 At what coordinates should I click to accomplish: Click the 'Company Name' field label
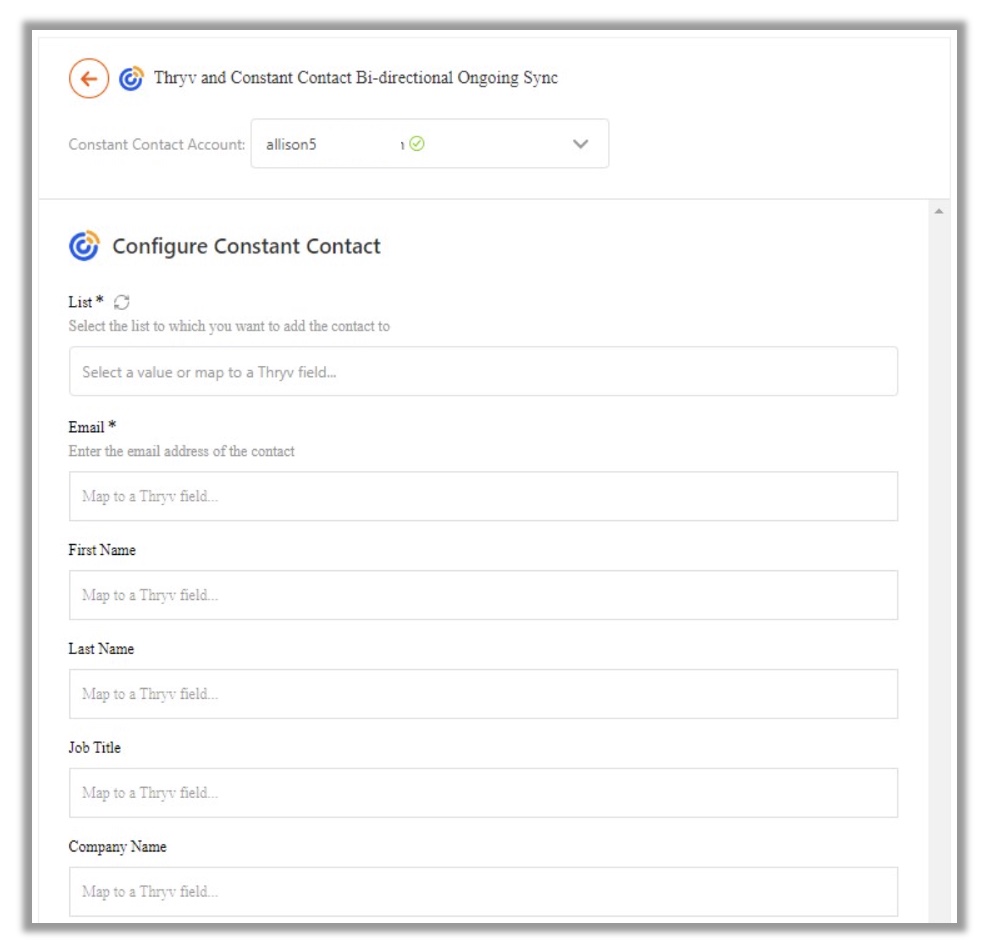[x=117, y=847]
